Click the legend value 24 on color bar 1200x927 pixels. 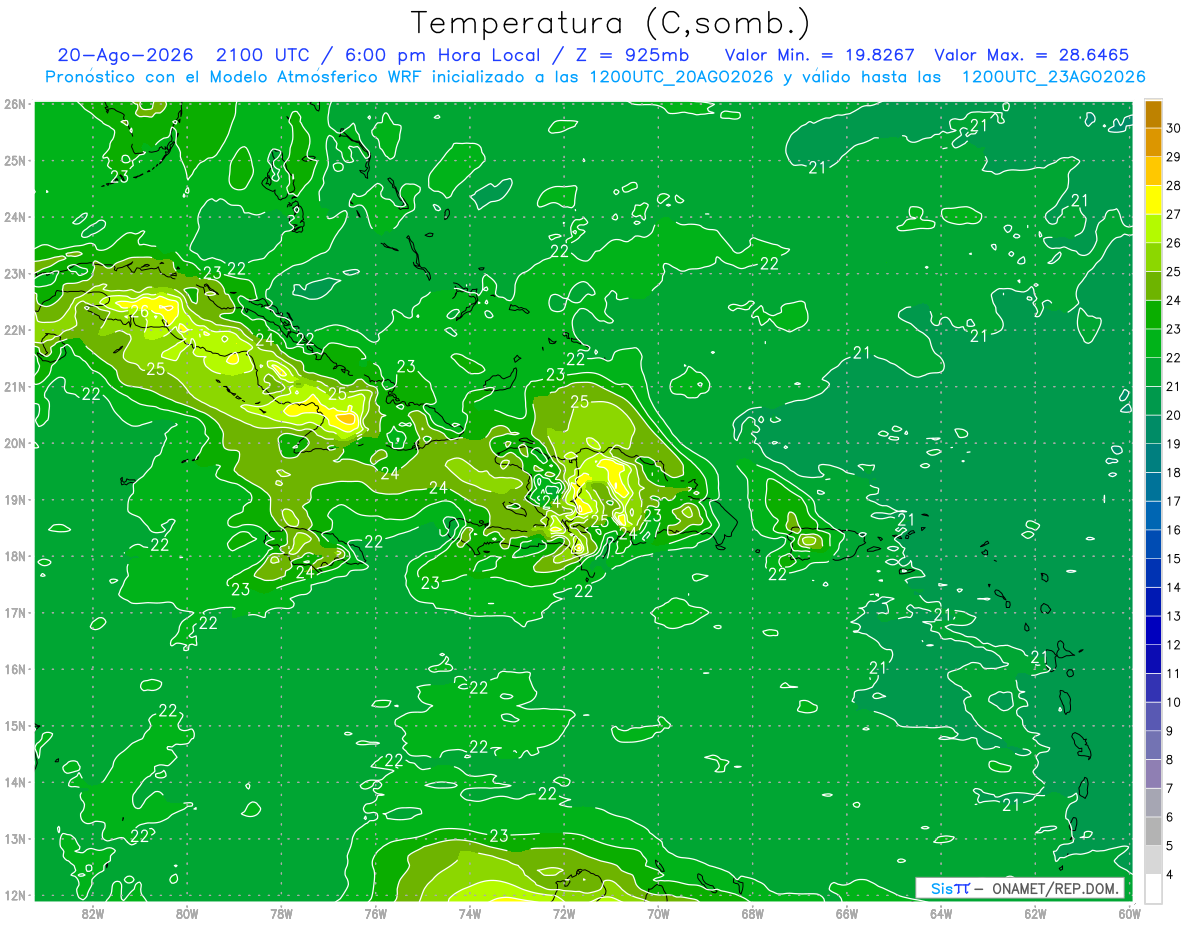tap(1174, 300)
